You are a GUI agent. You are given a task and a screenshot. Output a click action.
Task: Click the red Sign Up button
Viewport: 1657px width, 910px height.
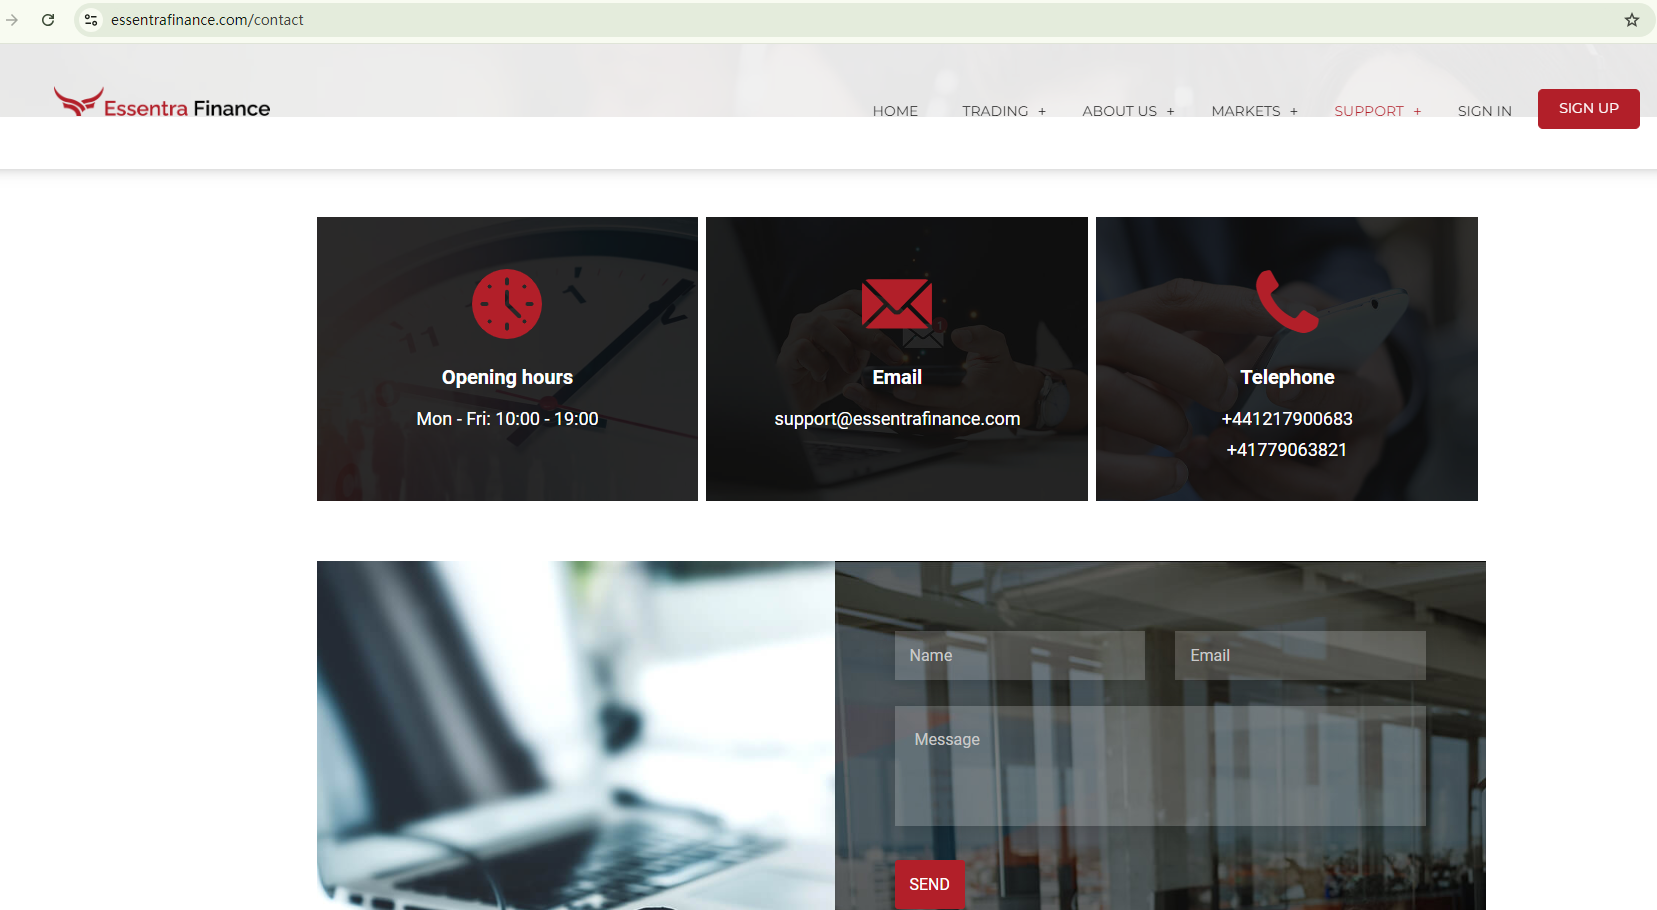click(x=1588, y=109)
